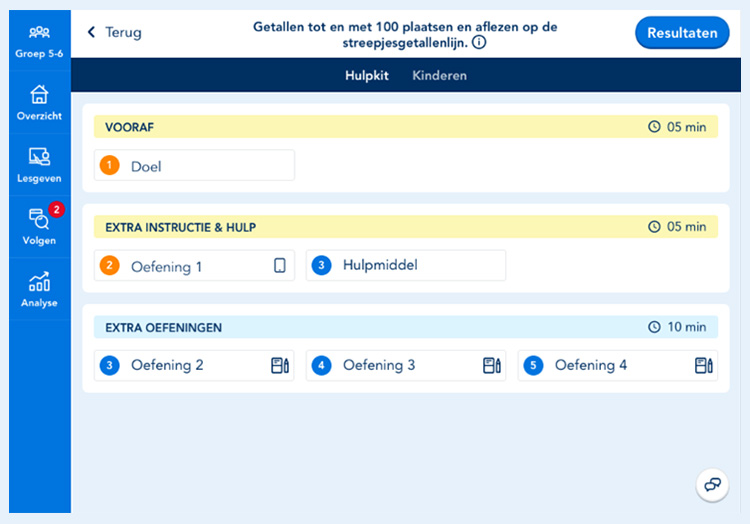Click the red badge showing 2

(56, 209)
